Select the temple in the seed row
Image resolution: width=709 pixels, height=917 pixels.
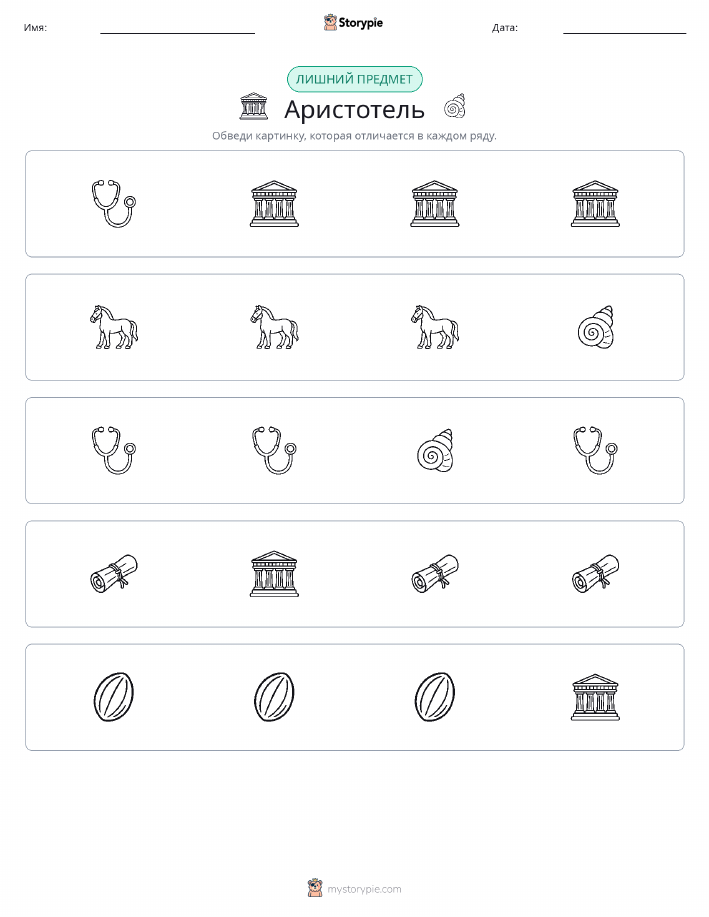596,697
